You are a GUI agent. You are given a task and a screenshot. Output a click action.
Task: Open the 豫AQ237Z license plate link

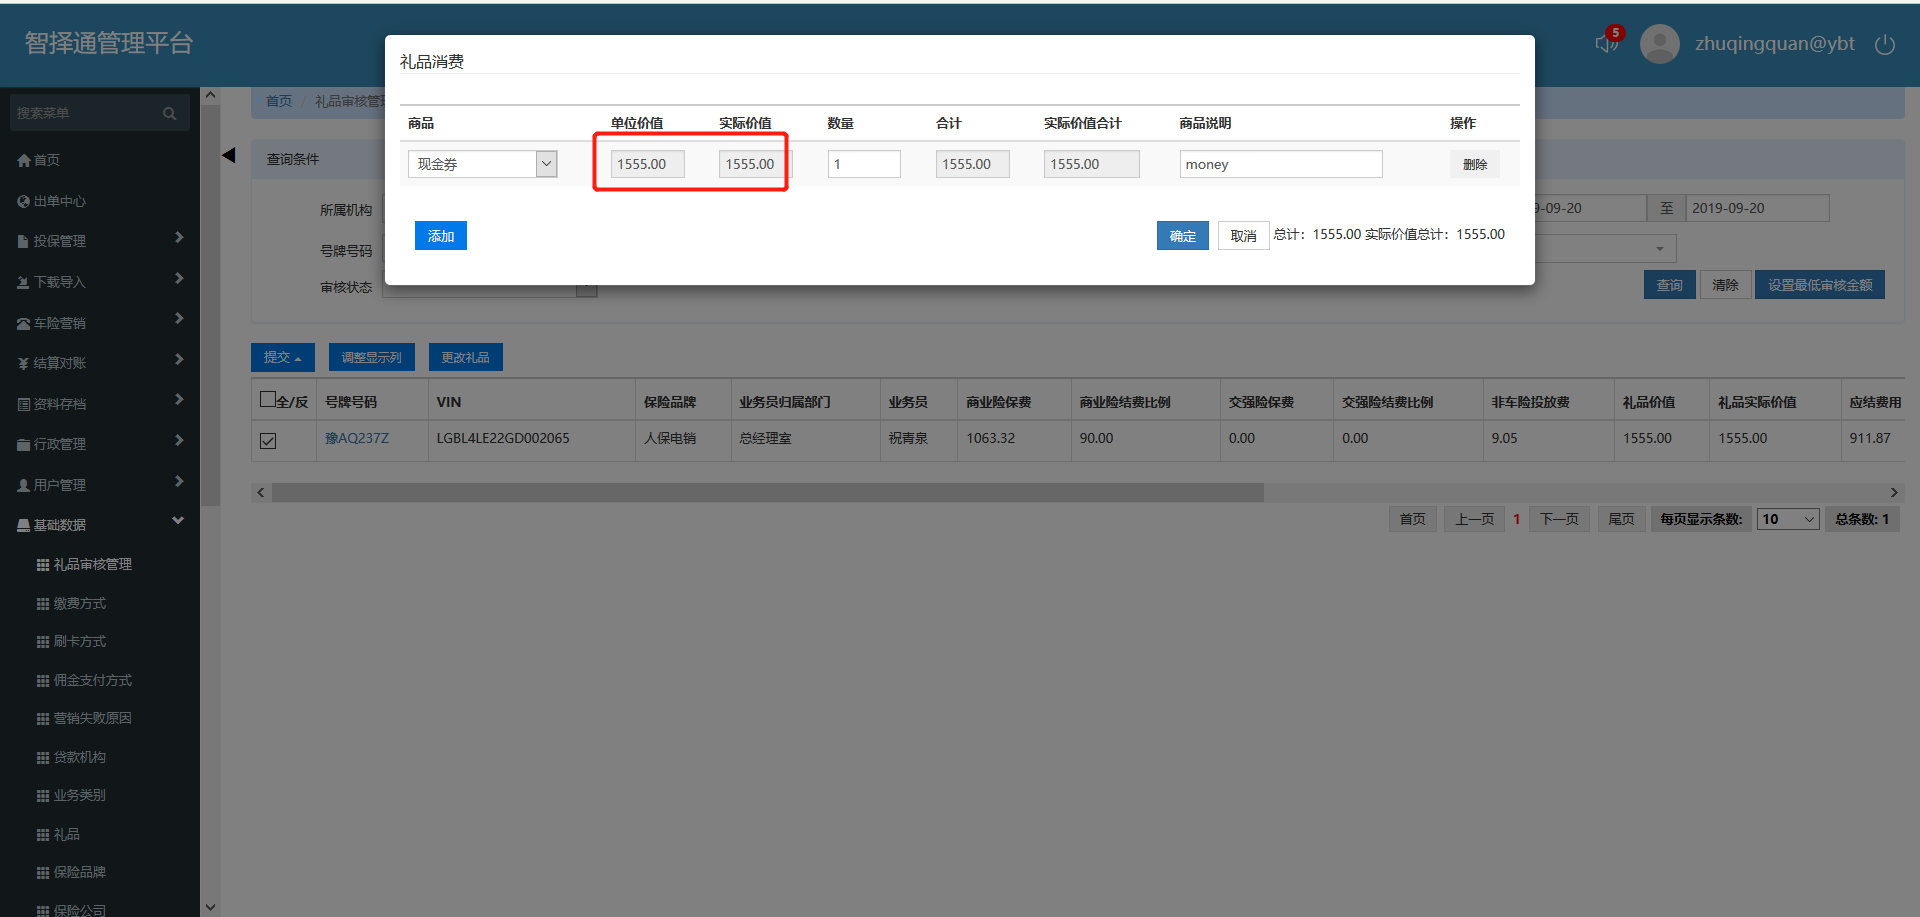(357, 438)
